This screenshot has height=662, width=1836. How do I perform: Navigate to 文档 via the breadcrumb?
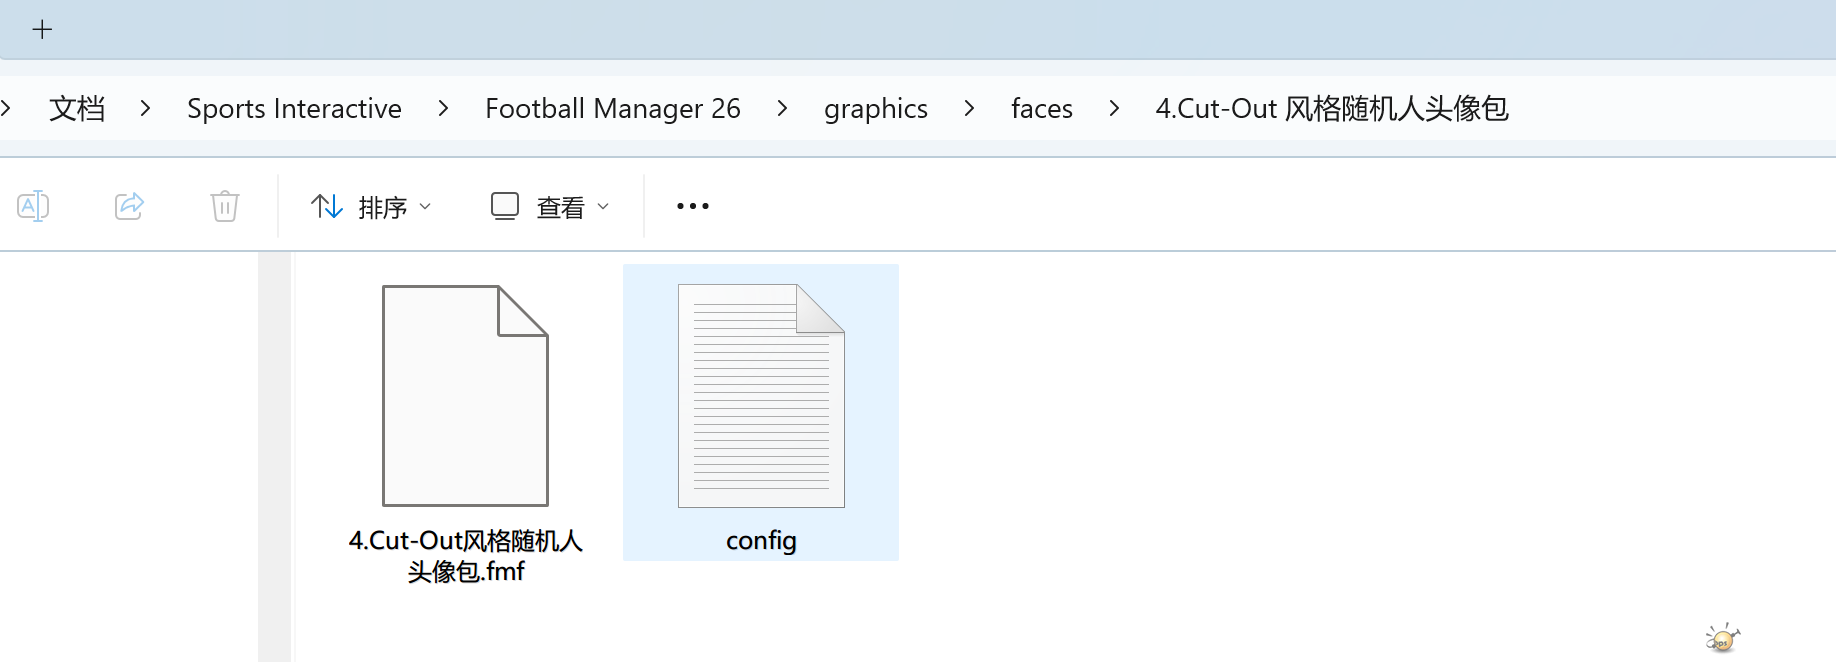(x=77, y=108)
